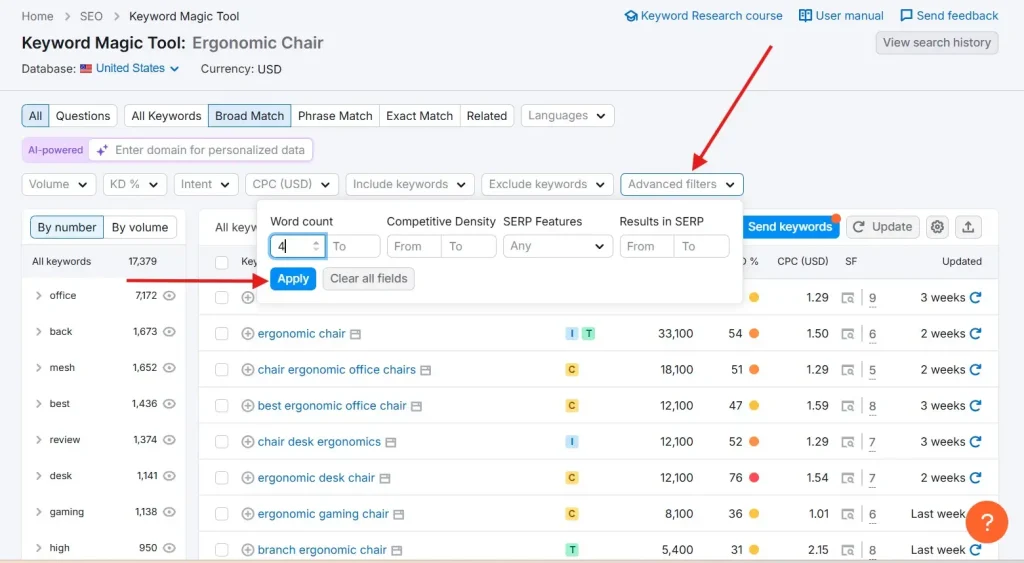Open the Keyword Research course link

703,16
